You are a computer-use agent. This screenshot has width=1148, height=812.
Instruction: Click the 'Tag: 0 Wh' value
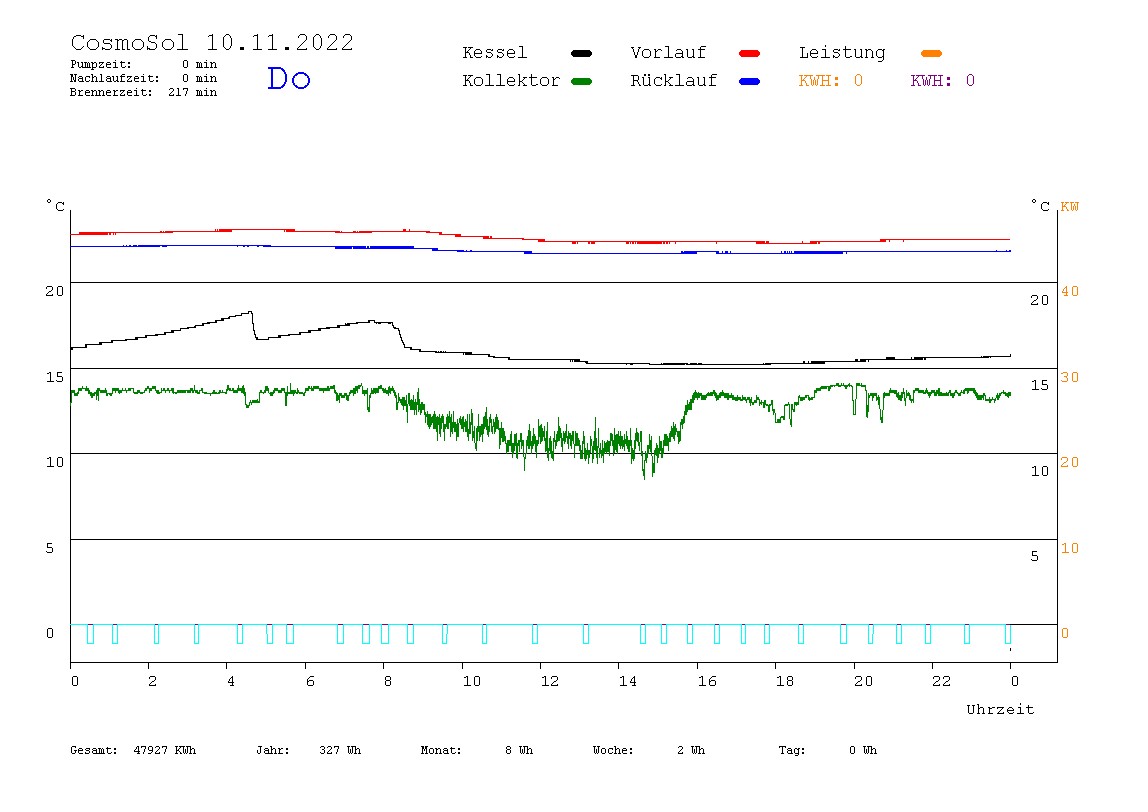827,750
